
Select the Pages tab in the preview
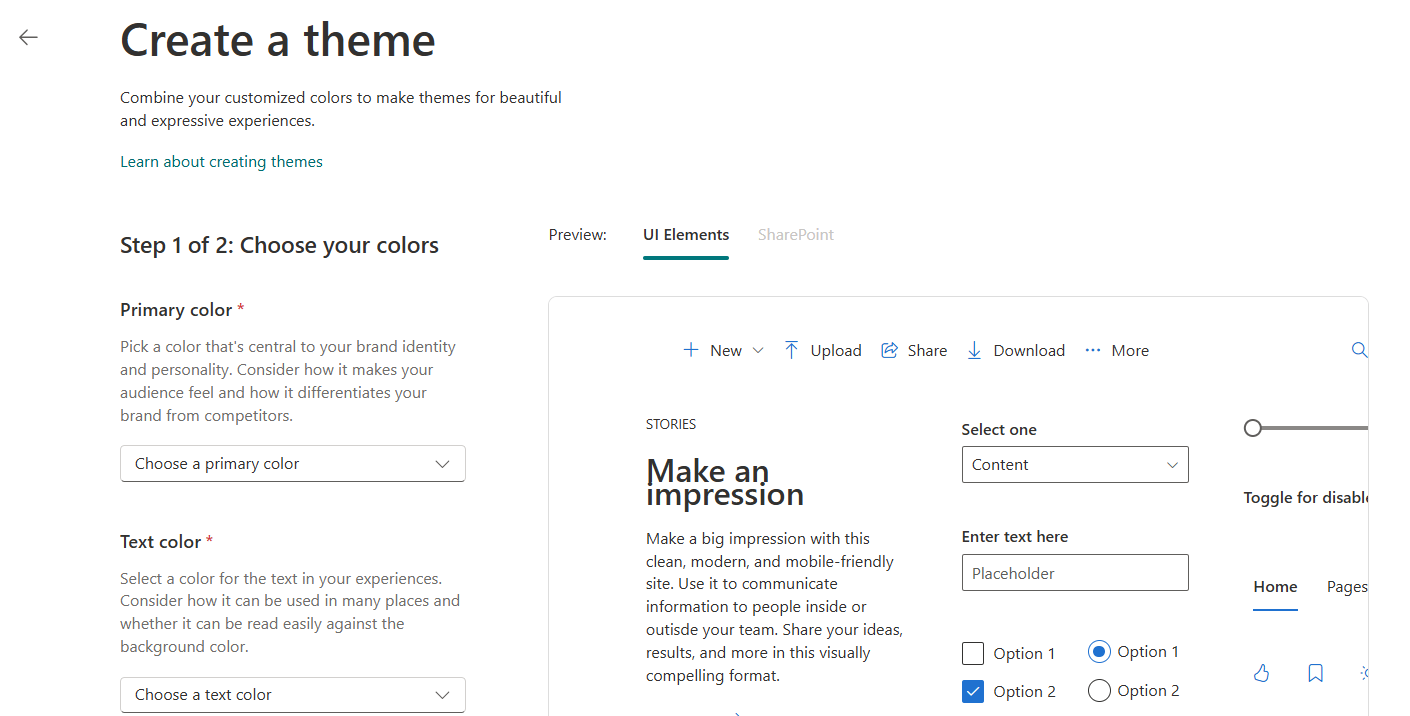click(x=1348, y=587)
